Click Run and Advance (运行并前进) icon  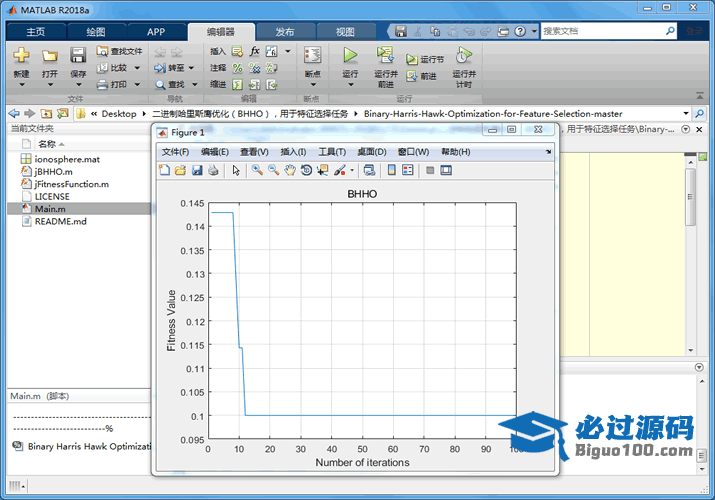tap(385, 56)
